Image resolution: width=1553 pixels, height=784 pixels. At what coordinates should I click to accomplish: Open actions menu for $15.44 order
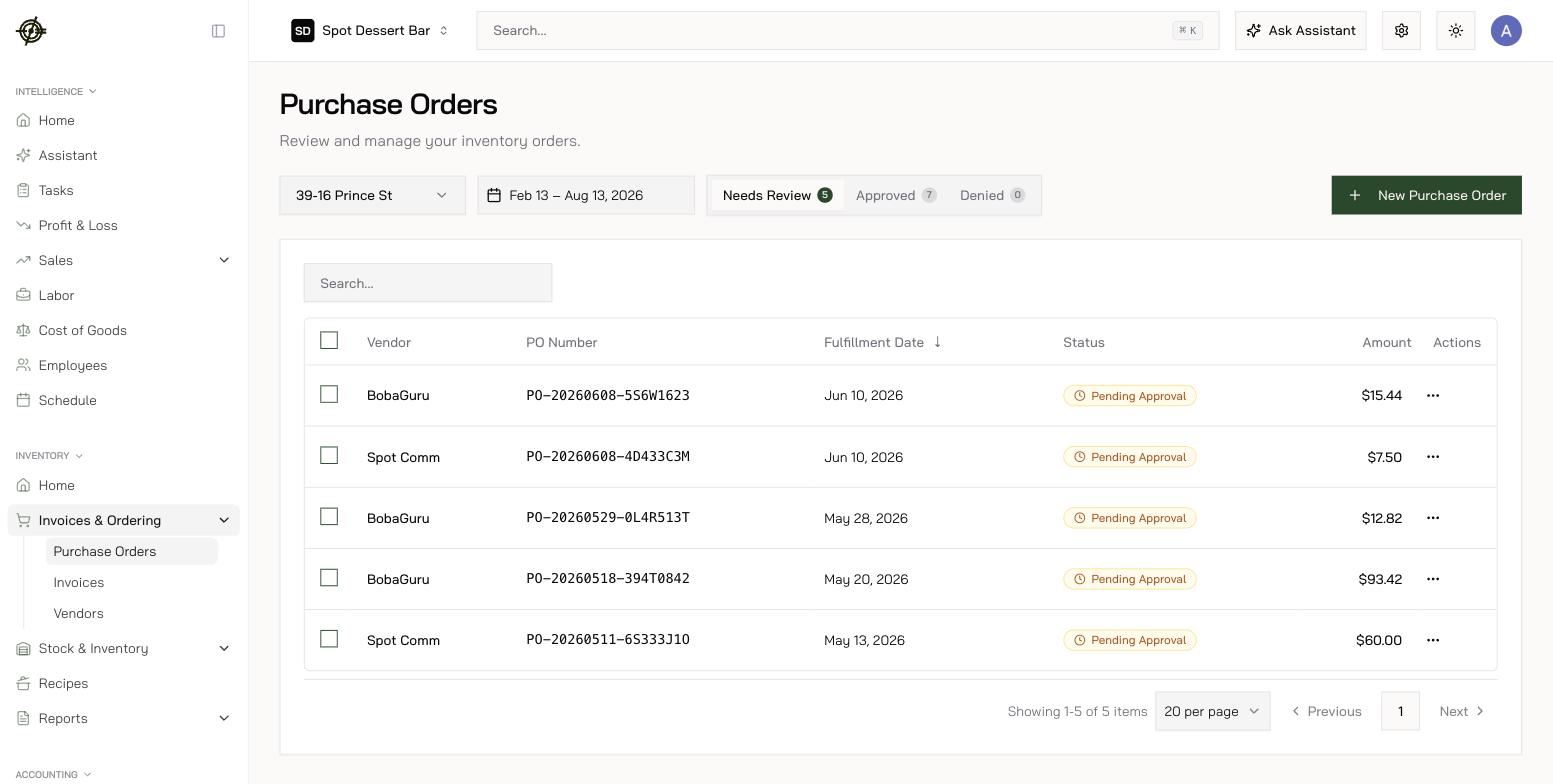pyautogui.click(x=1433, y=395)
